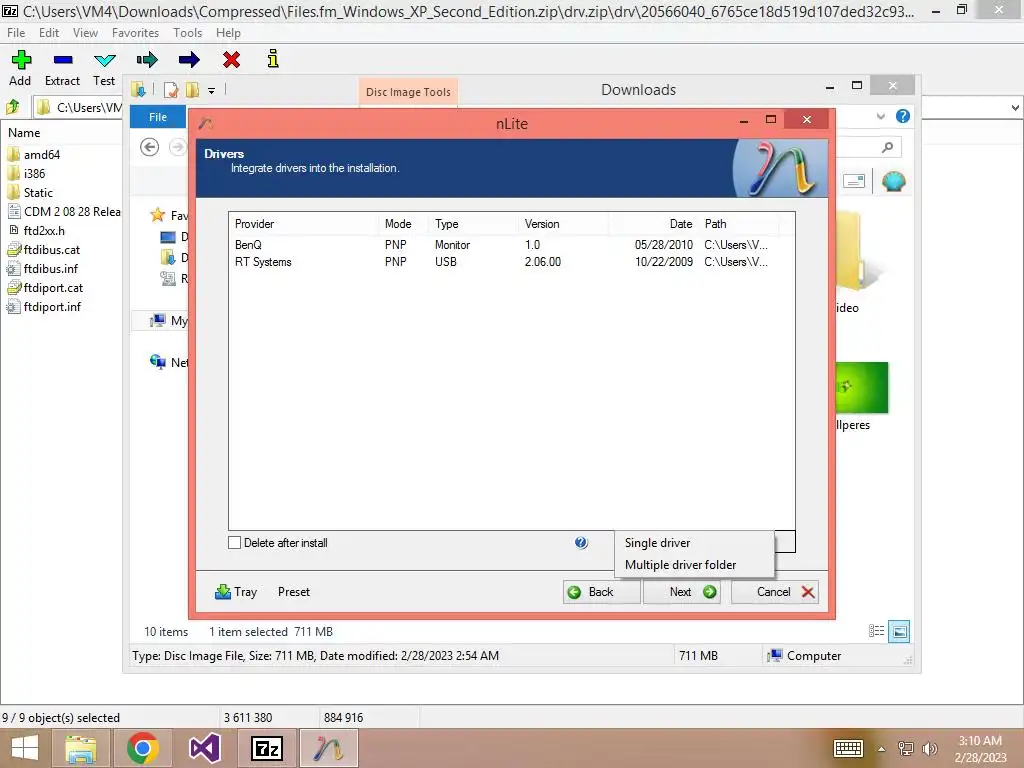Click the nLite Cancel button
This screenshot has width=1024, height=768.
[x=775, y=592]
